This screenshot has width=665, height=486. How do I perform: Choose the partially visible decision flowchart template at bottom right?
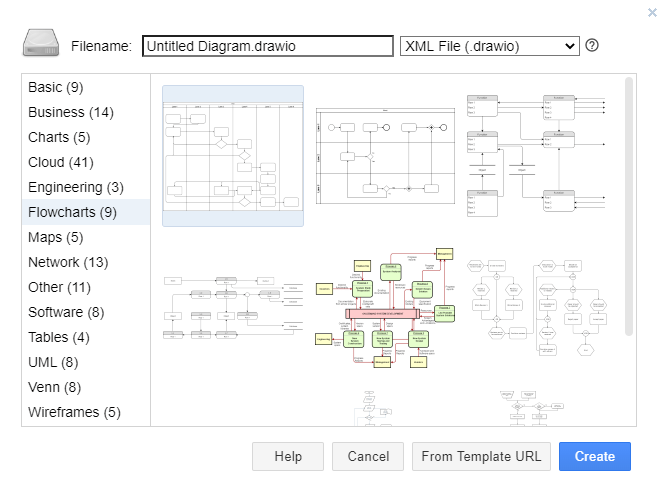532,408
